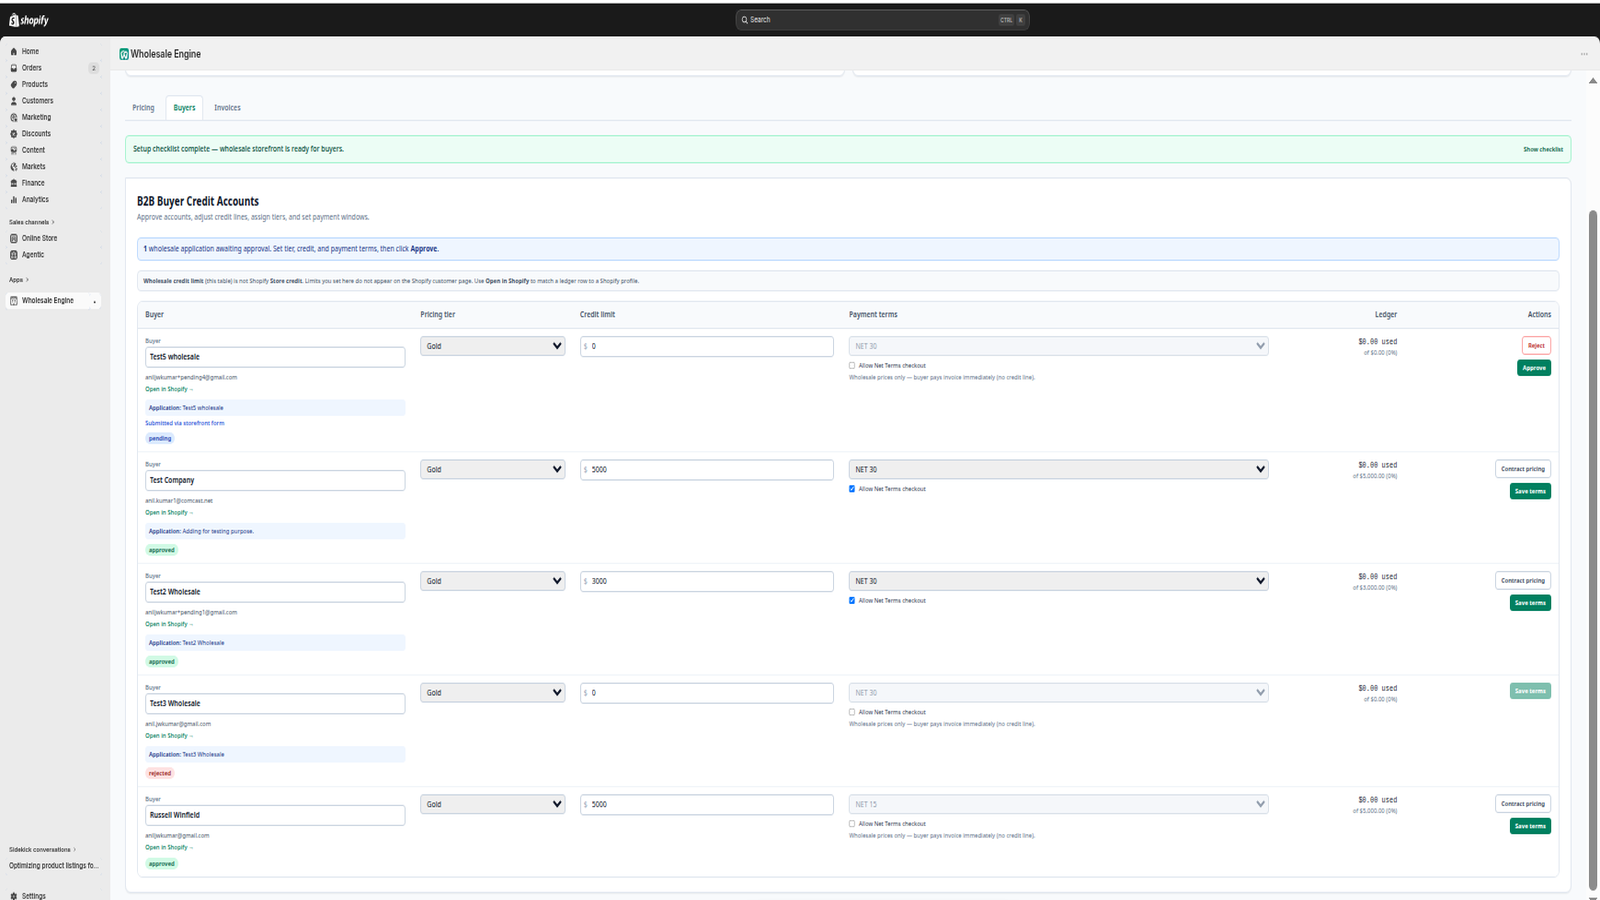Screen dimensions: 1600x900
Task: Select the Buyers tab
Action: [184, 108]
